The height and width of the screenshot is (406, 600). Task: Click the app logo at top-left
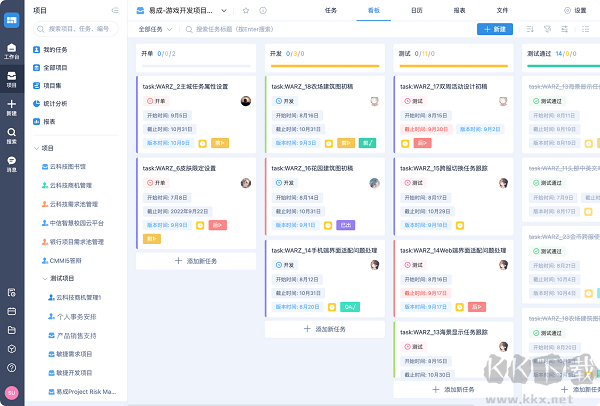pos(11,20)
